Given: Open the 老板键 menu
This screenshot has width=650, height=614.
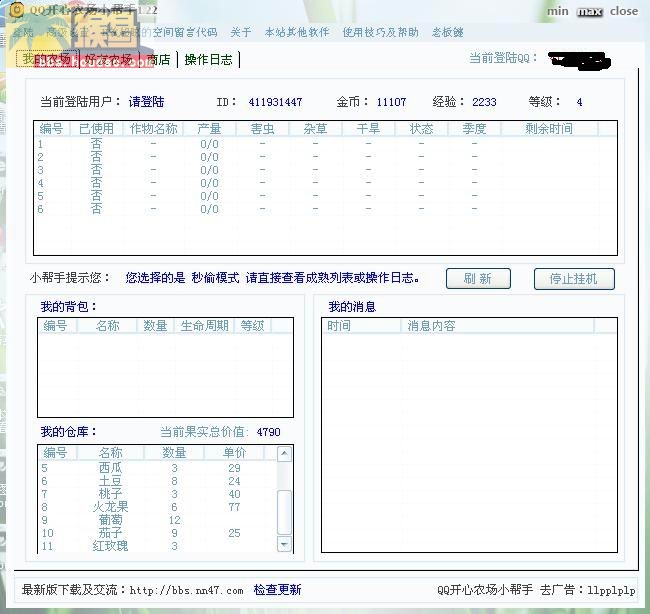Looking at the screenshot, I should (x=448, y=32).
